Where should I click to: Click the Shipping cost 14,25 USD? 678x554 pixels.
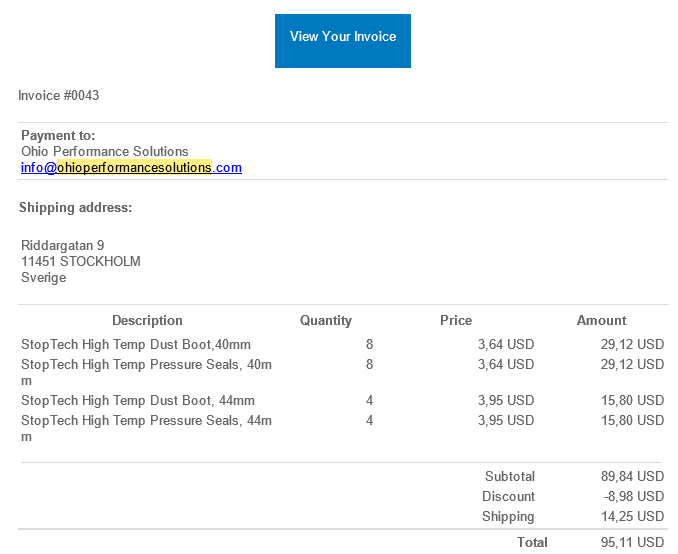[632, 517]
